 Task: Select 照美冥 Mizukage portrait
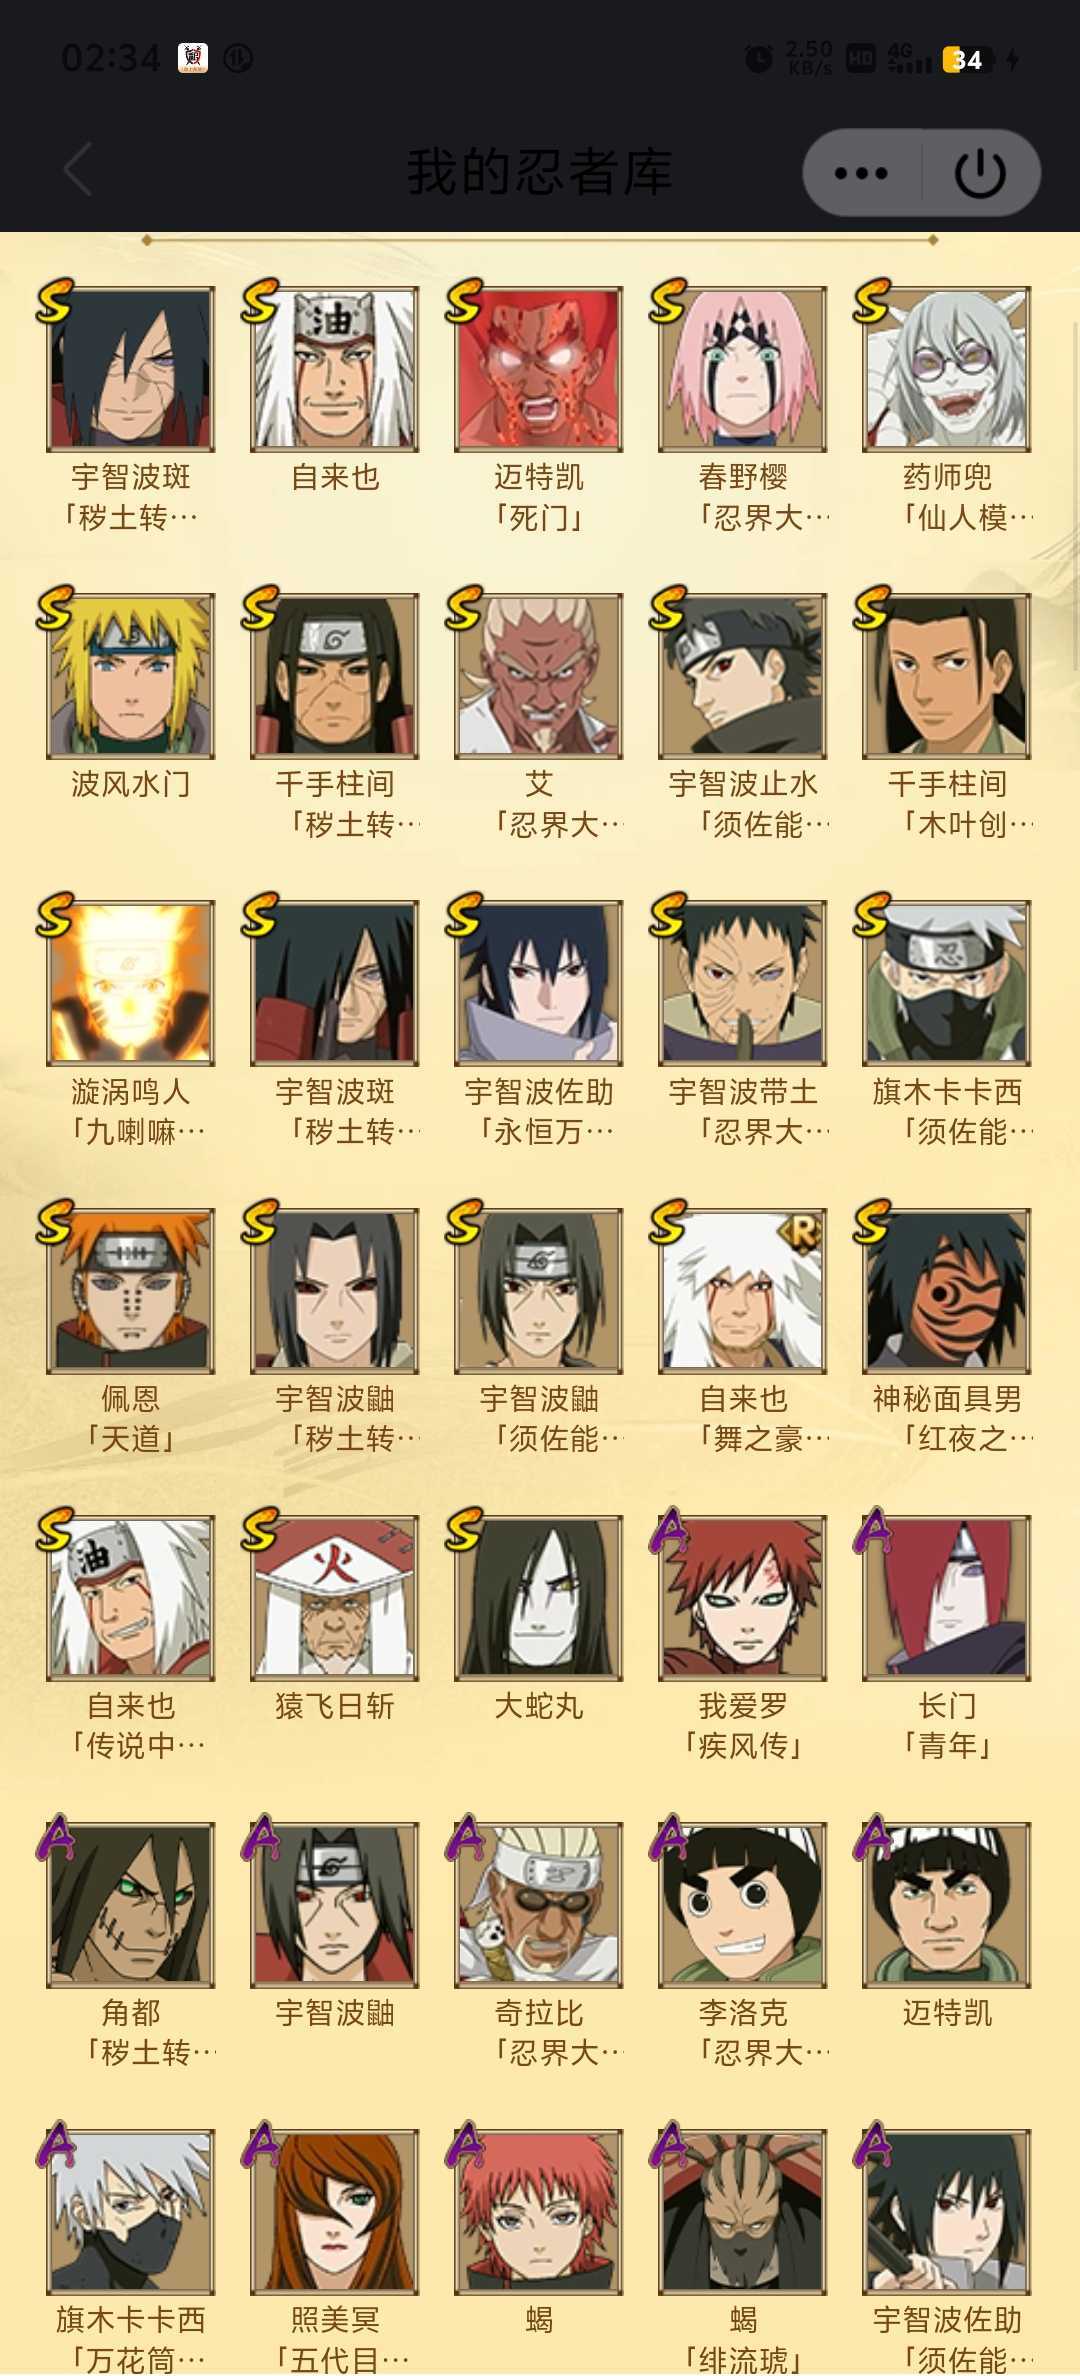(x=335, y=2211)
